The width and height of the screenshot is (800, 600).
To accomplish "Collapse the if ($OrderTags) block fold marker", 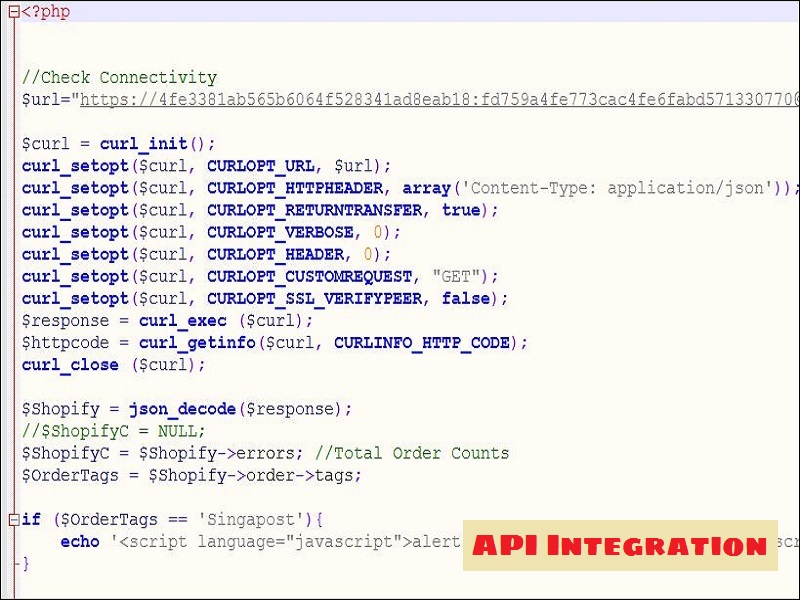I will click(x=13, y=519).
